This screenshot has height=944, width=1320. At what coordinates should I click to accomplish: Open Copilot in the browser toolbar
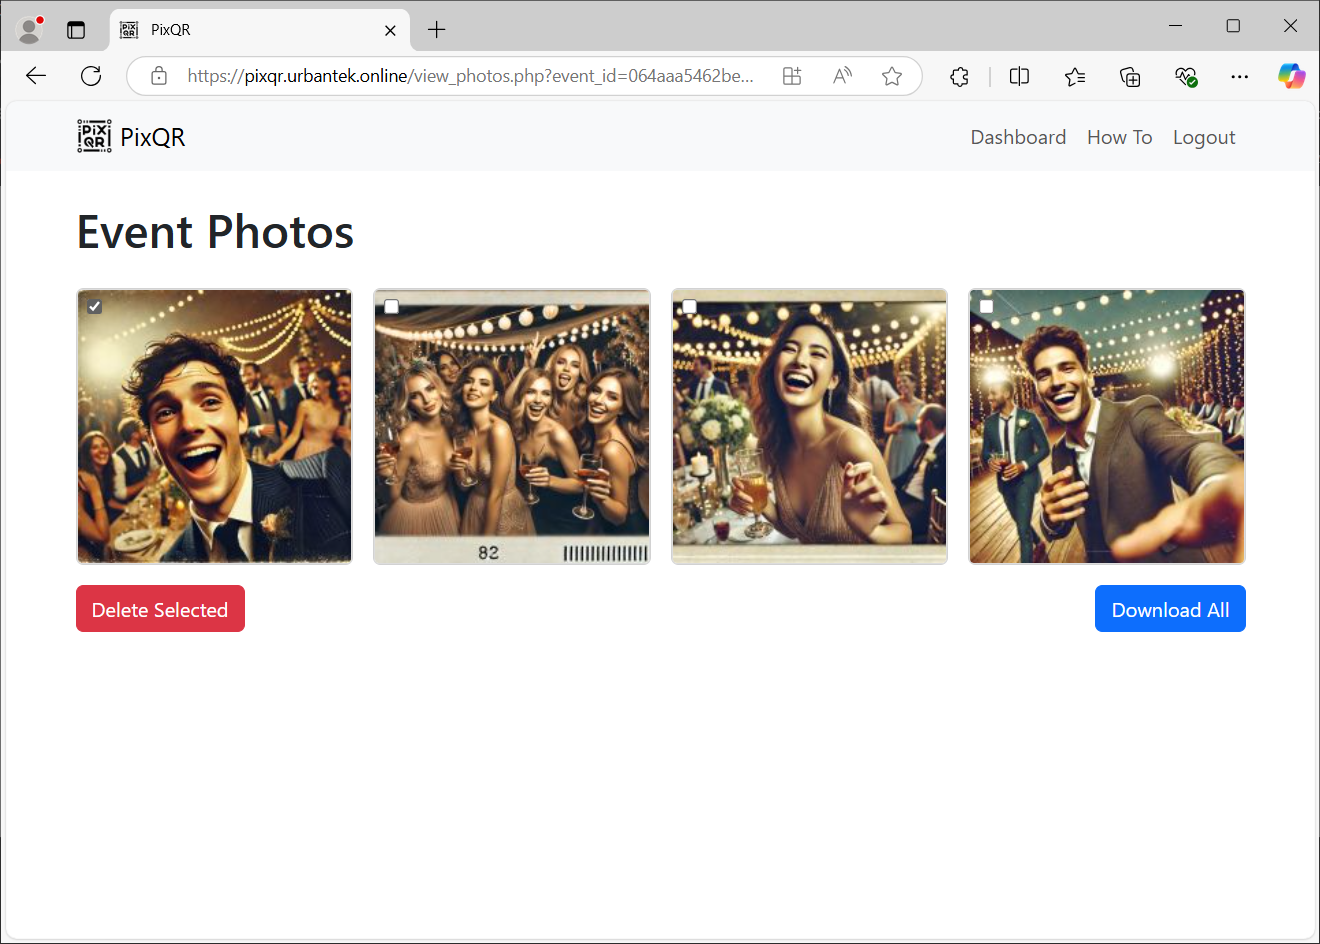pyautogui.click(x=1292, y=76)
